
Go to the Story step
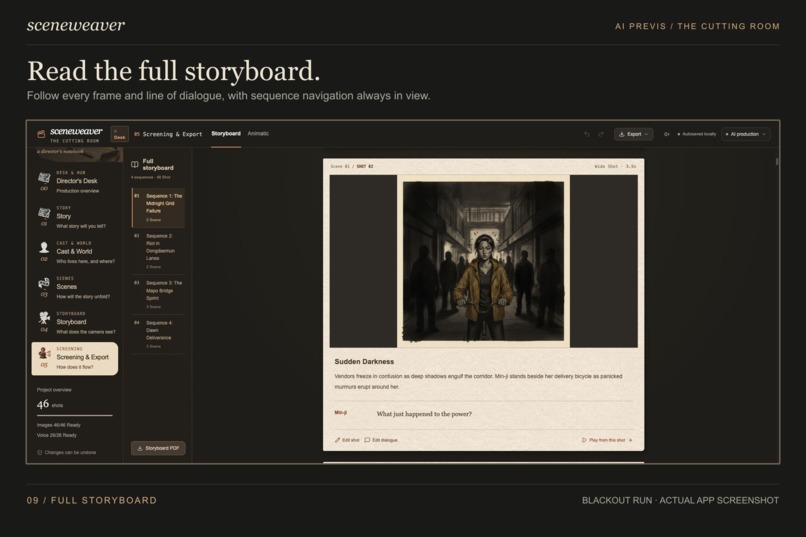click(75, 216)
